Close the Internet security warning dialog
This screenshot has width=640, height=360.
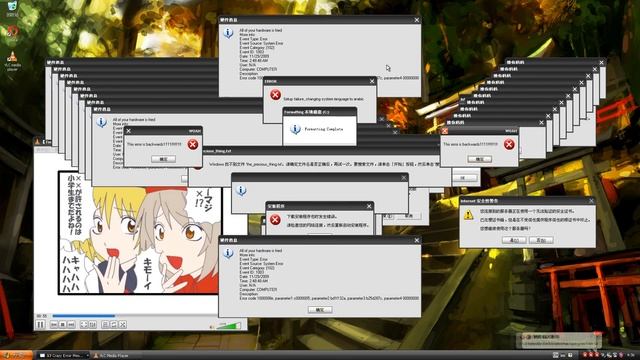click(591, 201)
